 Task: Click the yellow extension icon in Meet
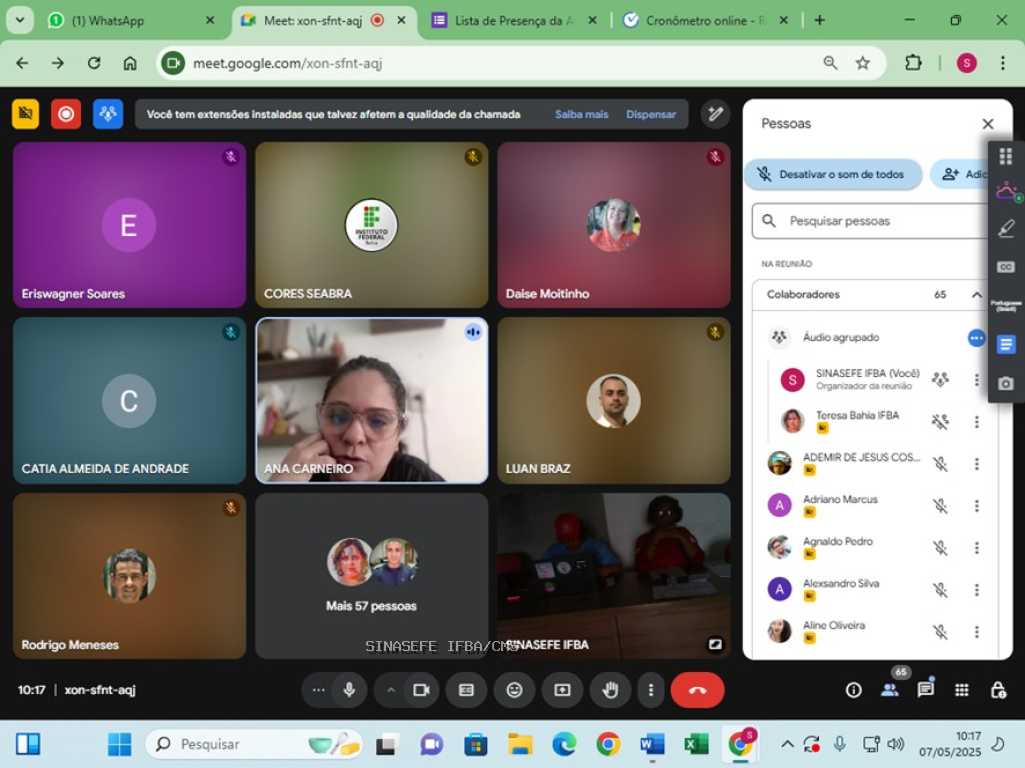25,114
